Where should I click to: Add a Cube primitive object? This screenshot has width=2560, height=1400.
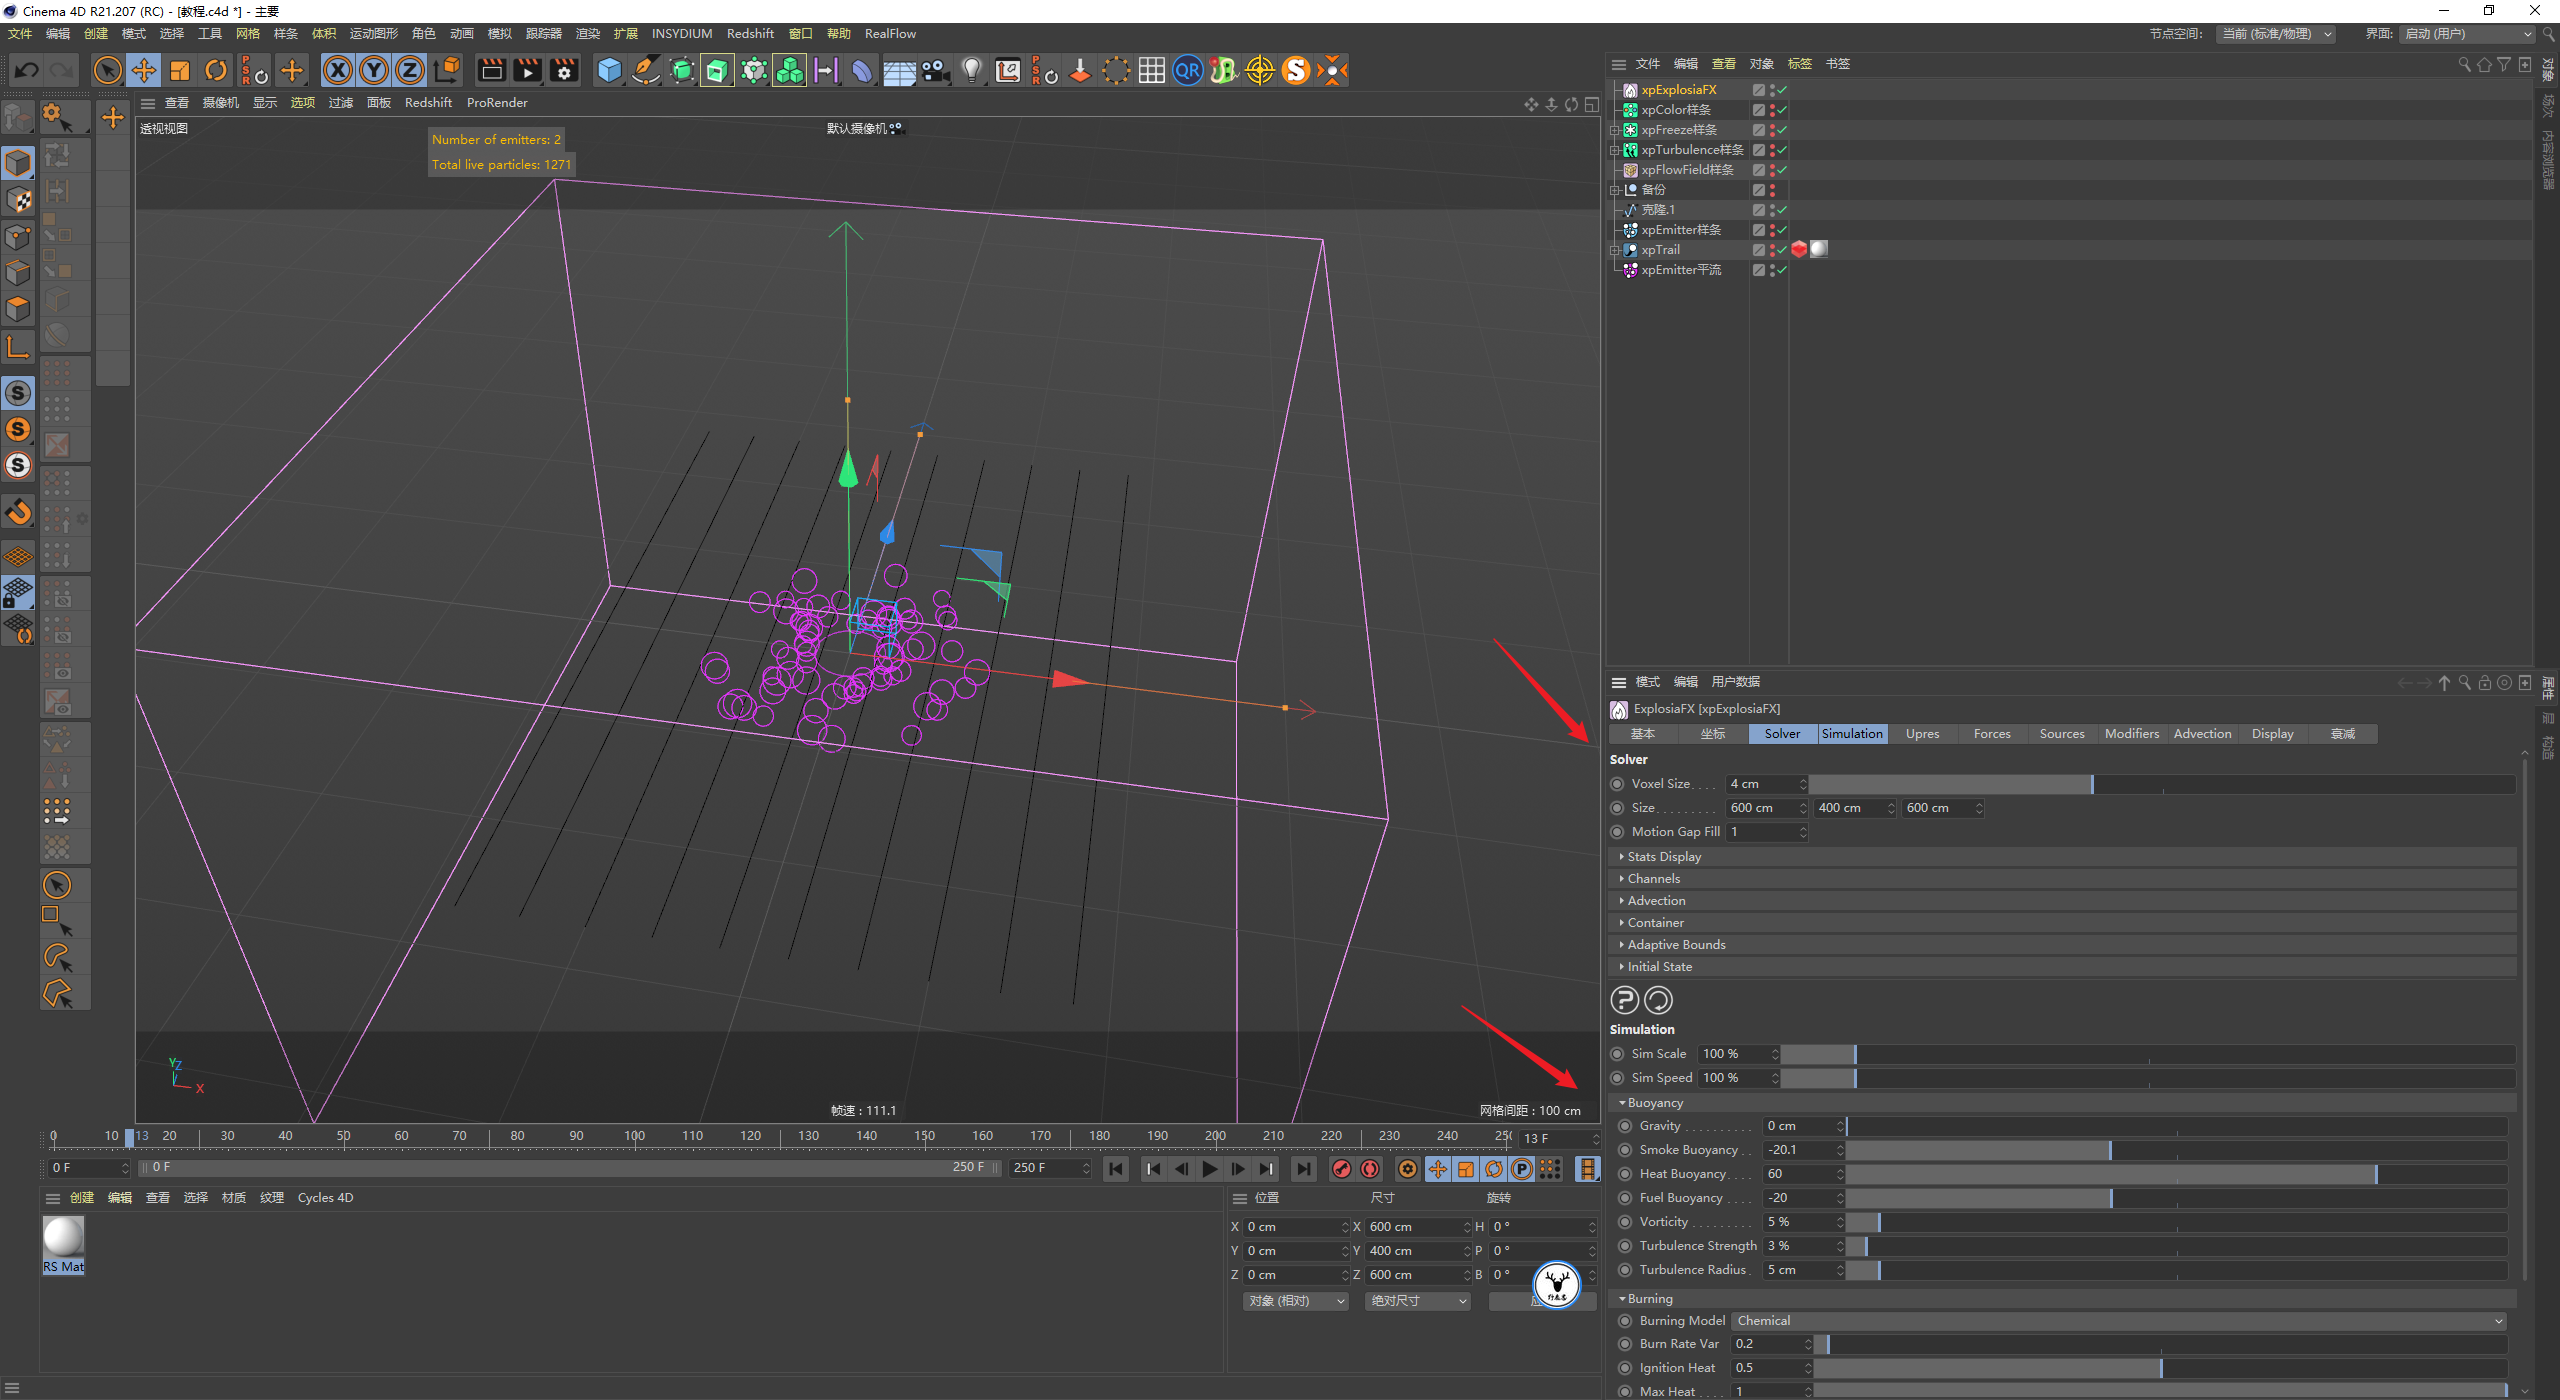[609, 70]
